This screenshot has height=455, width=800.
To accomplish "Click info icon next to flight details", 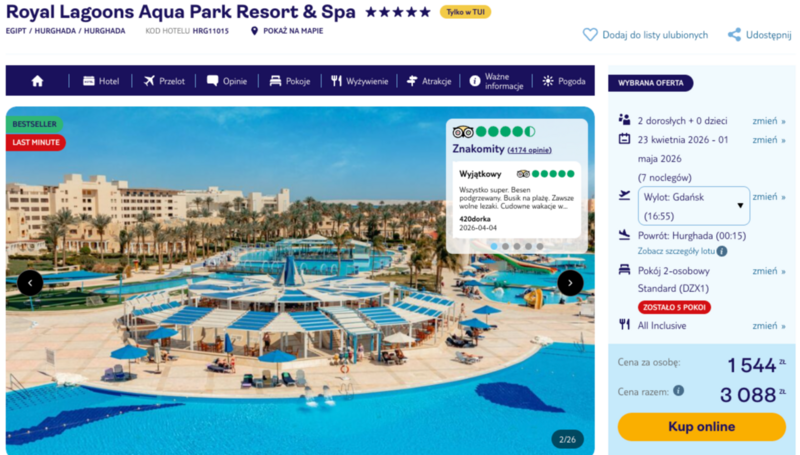I will [x=721, y=251].
